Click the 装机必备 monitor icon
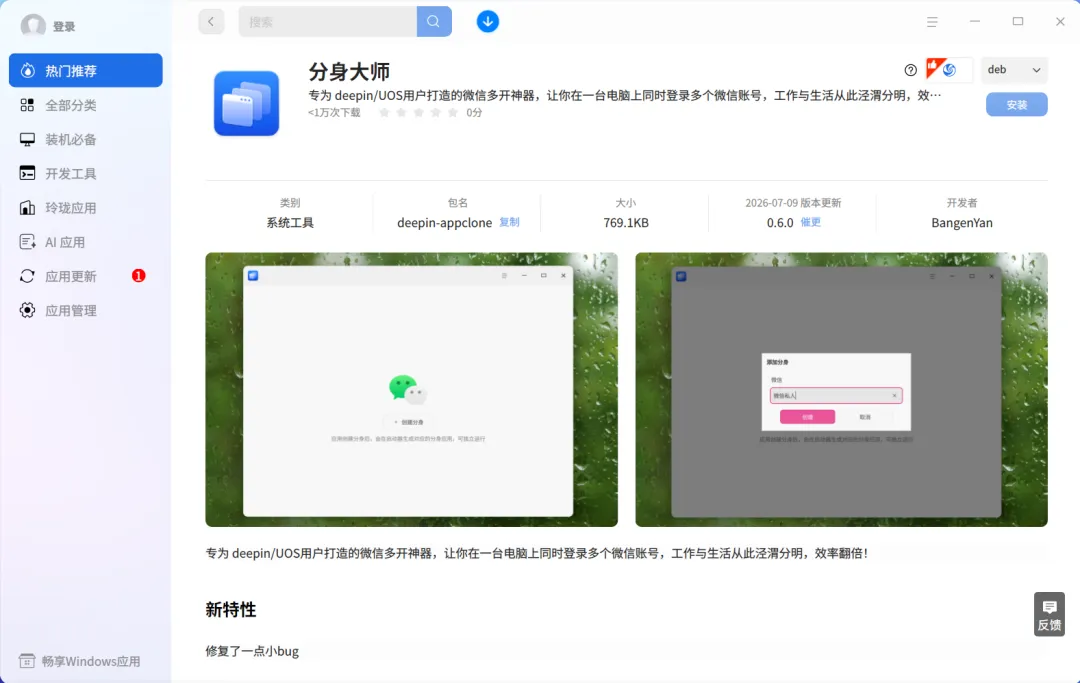Image resolution: width=1080 pixels, height=683 pixels. [28, 139]
